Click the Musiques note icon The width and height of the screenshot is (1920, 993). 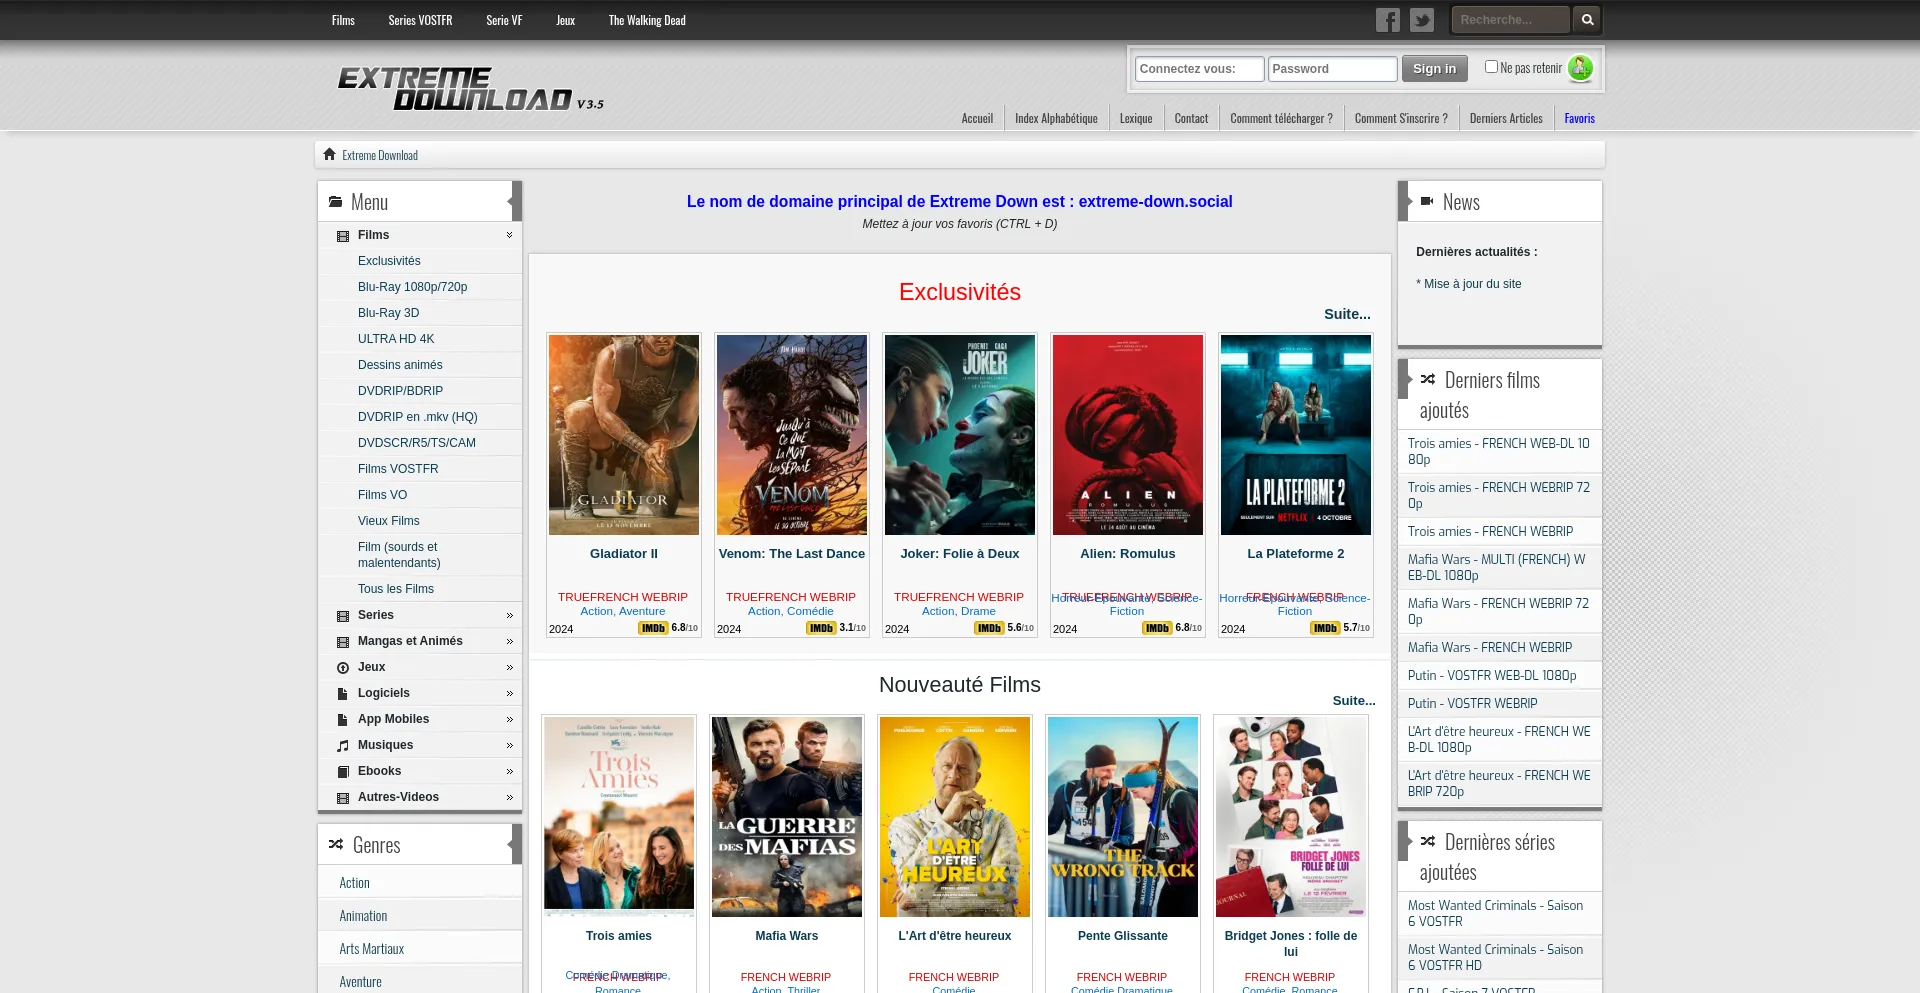coord(343,746)
